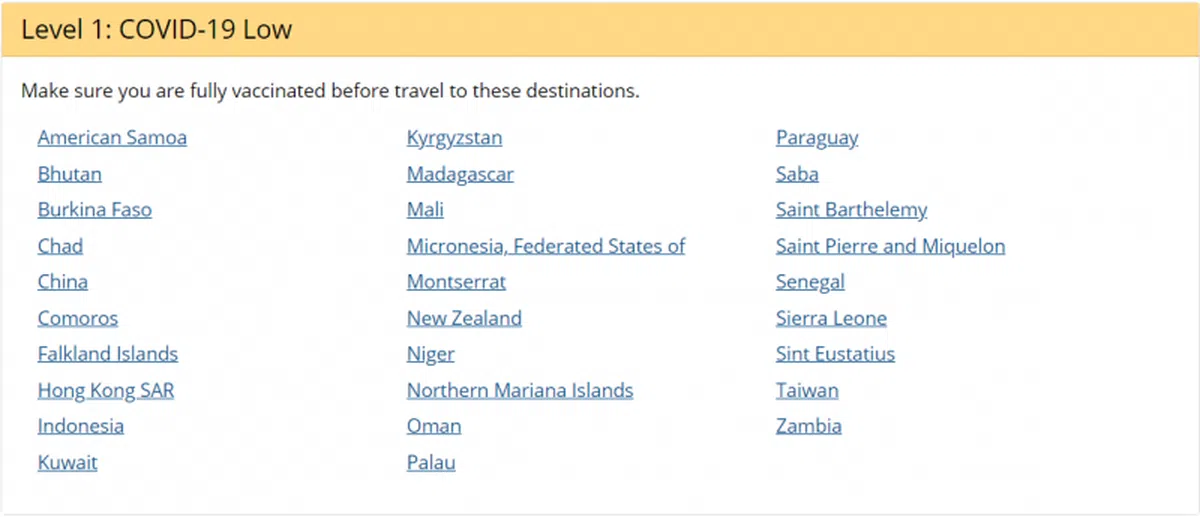Click the Saint Barthelemy link
Image resolution: width=1200 pixels, height=517 pixels.
click(851, 210)
